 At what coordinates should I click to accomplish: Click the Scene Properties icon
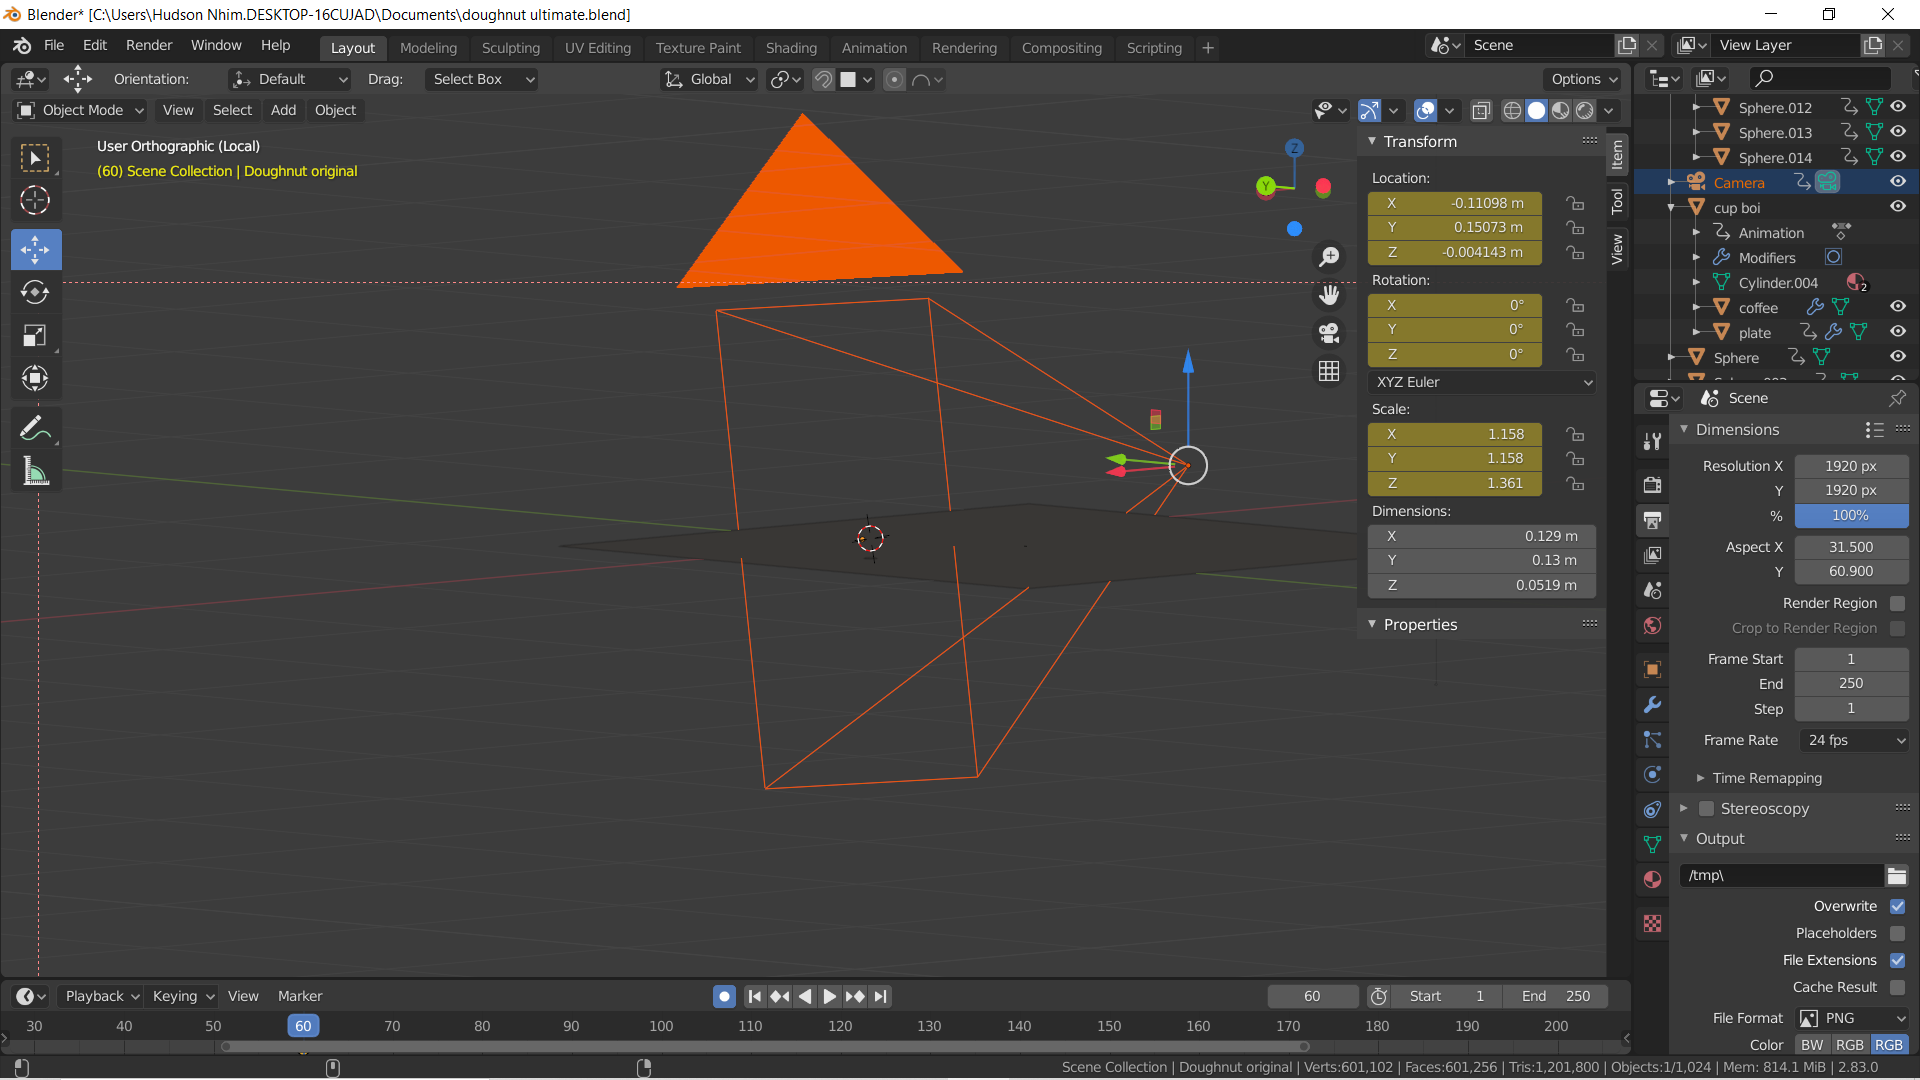(1652, 591)
